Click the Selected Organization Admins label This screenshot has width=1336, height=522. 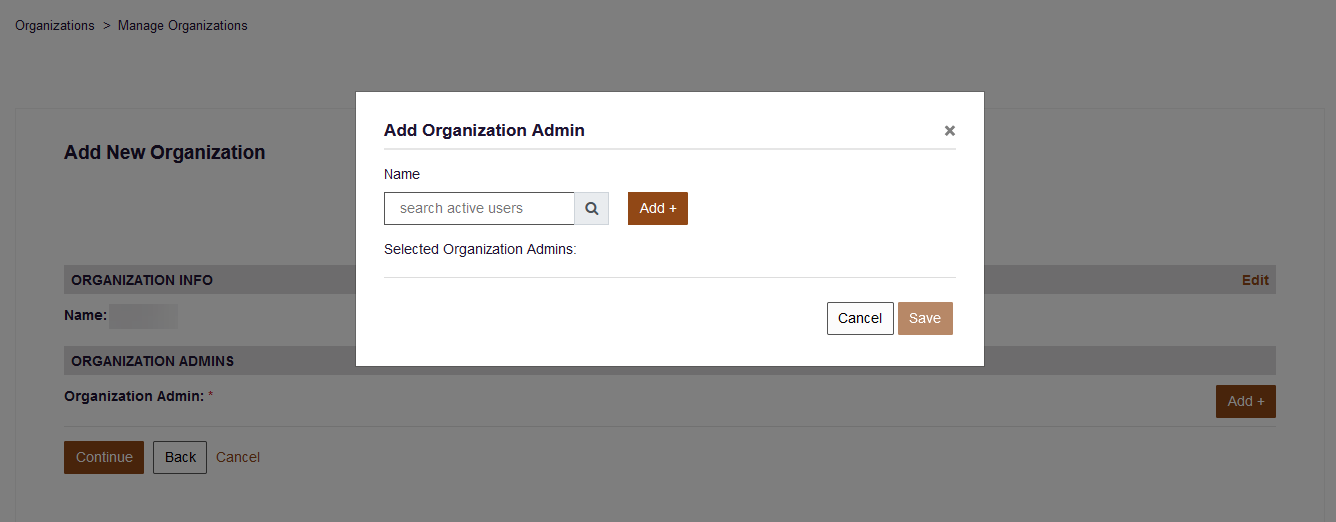(x=480, y=249)
